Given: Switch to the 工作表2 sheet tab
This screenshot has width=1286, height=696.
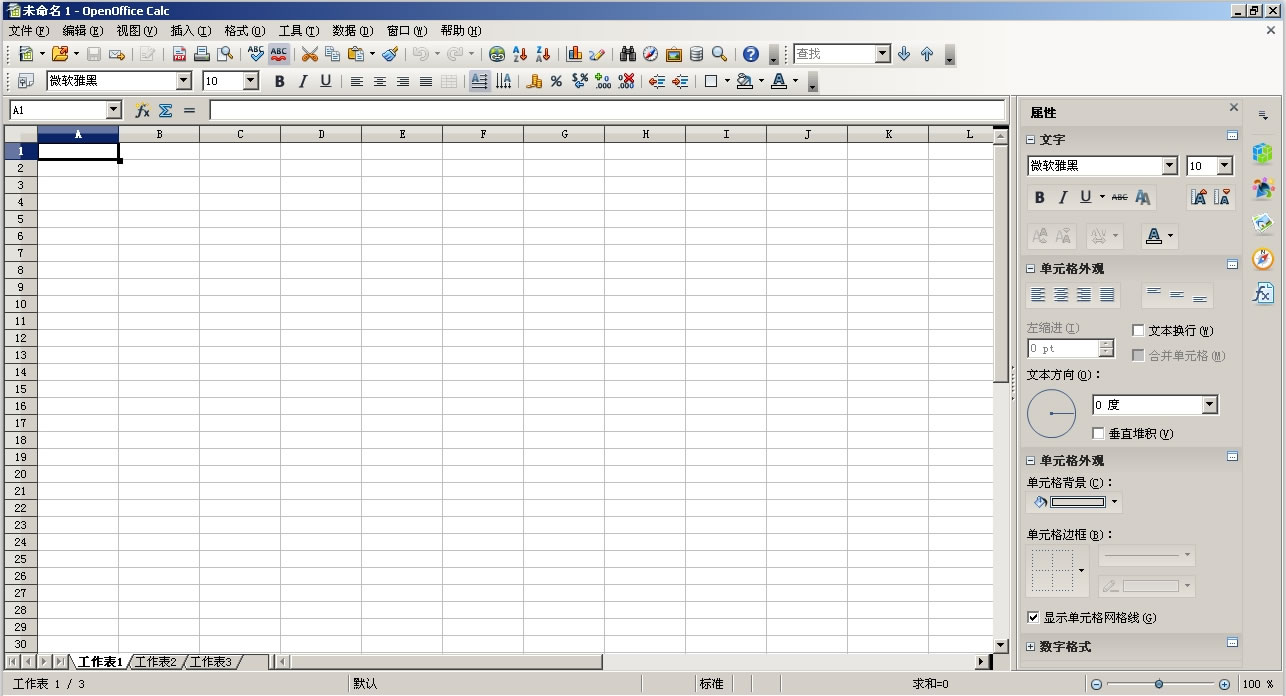Looking at the screenshot, I should pos(156,662).
